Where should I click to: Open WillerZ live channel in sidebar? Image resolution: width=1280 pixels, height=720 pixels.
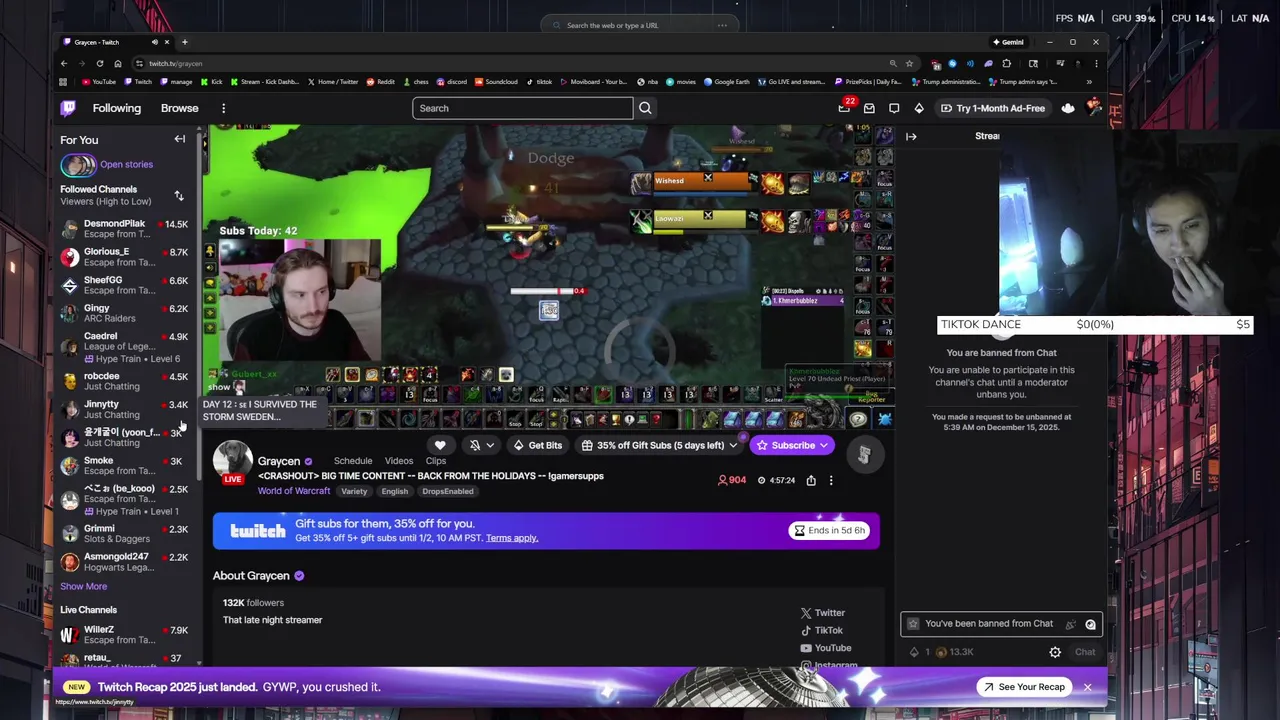click(124, 635)
